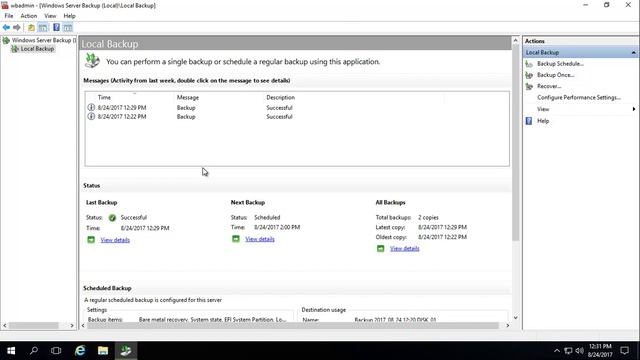
Task: Toggle the console tree pane toolbar icon
Action: (43, 27)
